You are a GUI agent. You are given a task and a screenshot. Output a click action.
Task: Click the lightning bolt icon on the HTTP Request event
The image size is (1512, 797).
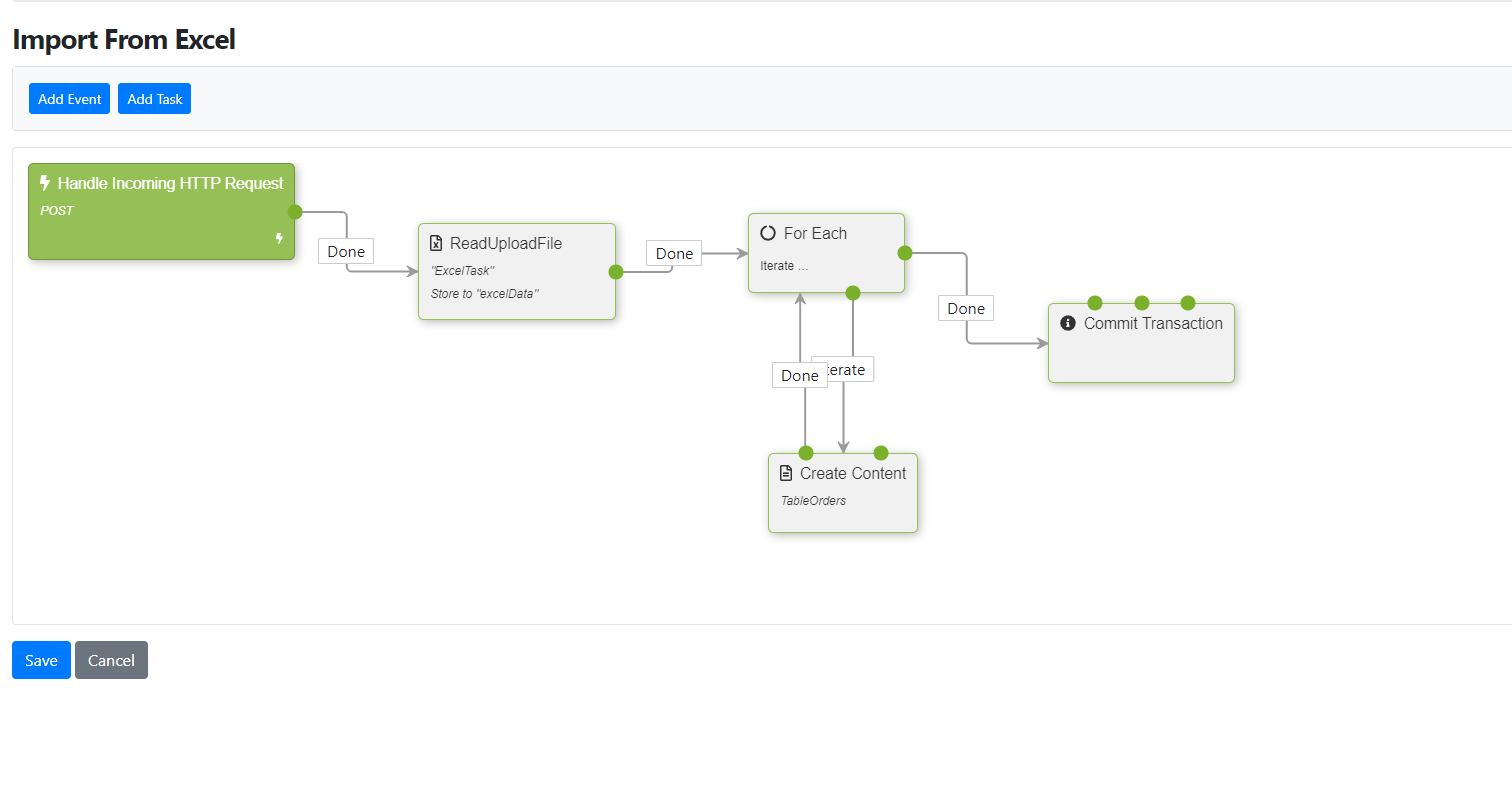point(44,183)
